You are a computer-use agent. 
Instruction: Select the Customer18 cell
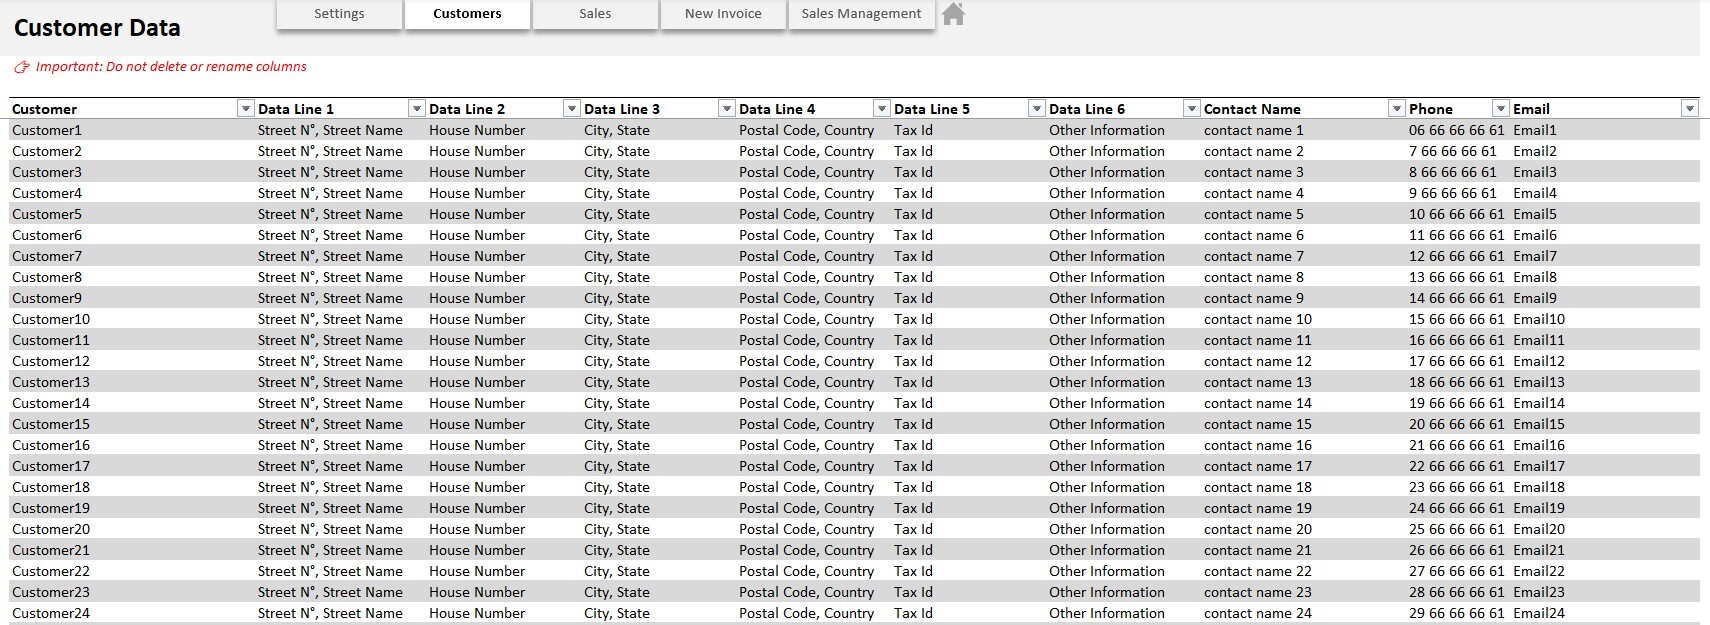[x=132, y=487]
